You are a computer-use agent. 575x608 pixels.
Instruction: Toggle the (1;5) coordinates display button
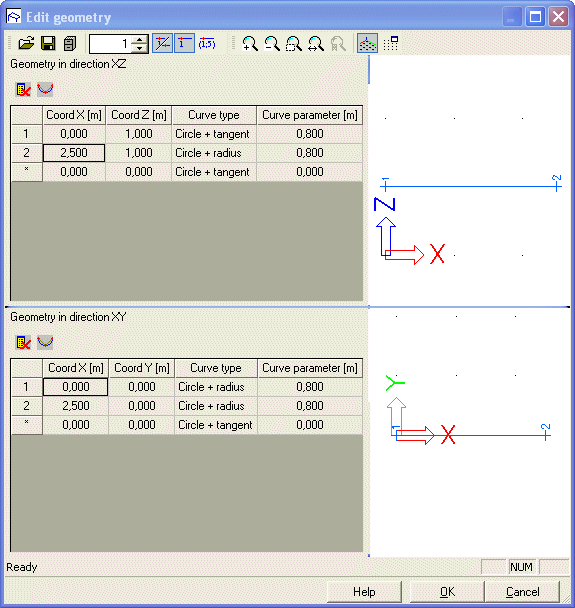click(207, 43)
